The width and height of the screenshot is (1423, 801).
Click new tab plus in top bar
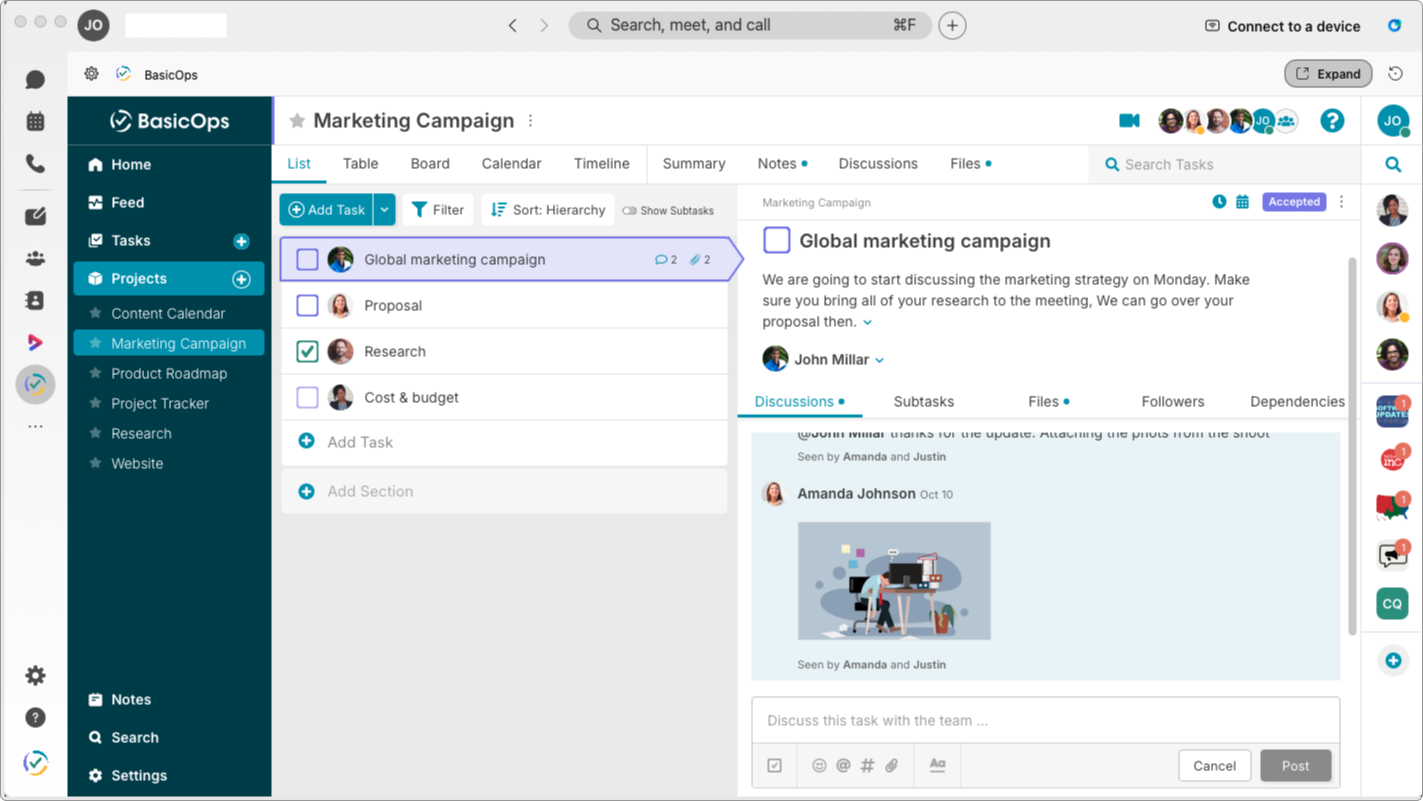[952, 25]
